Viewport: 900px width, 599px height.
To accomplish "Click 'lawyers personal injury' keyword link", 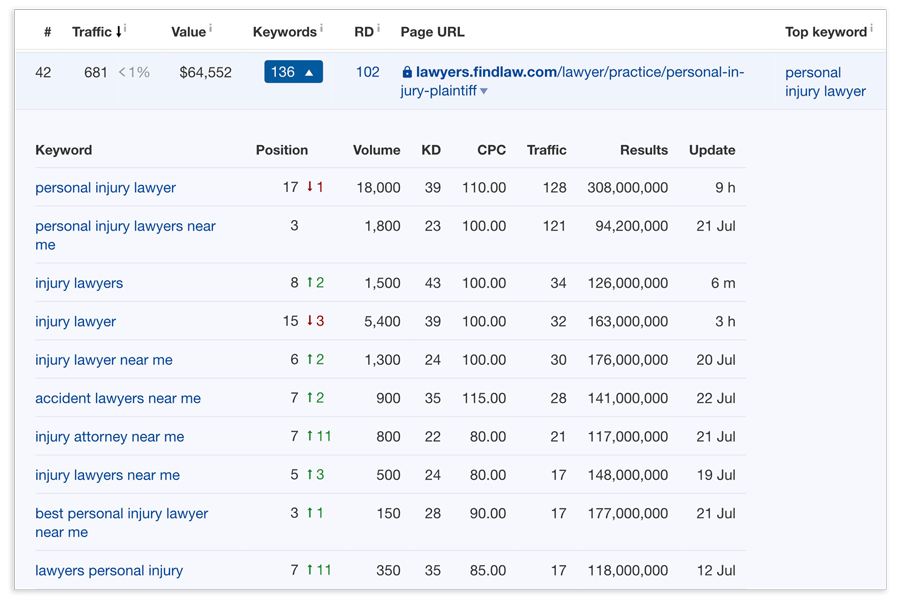I will 109,570.
